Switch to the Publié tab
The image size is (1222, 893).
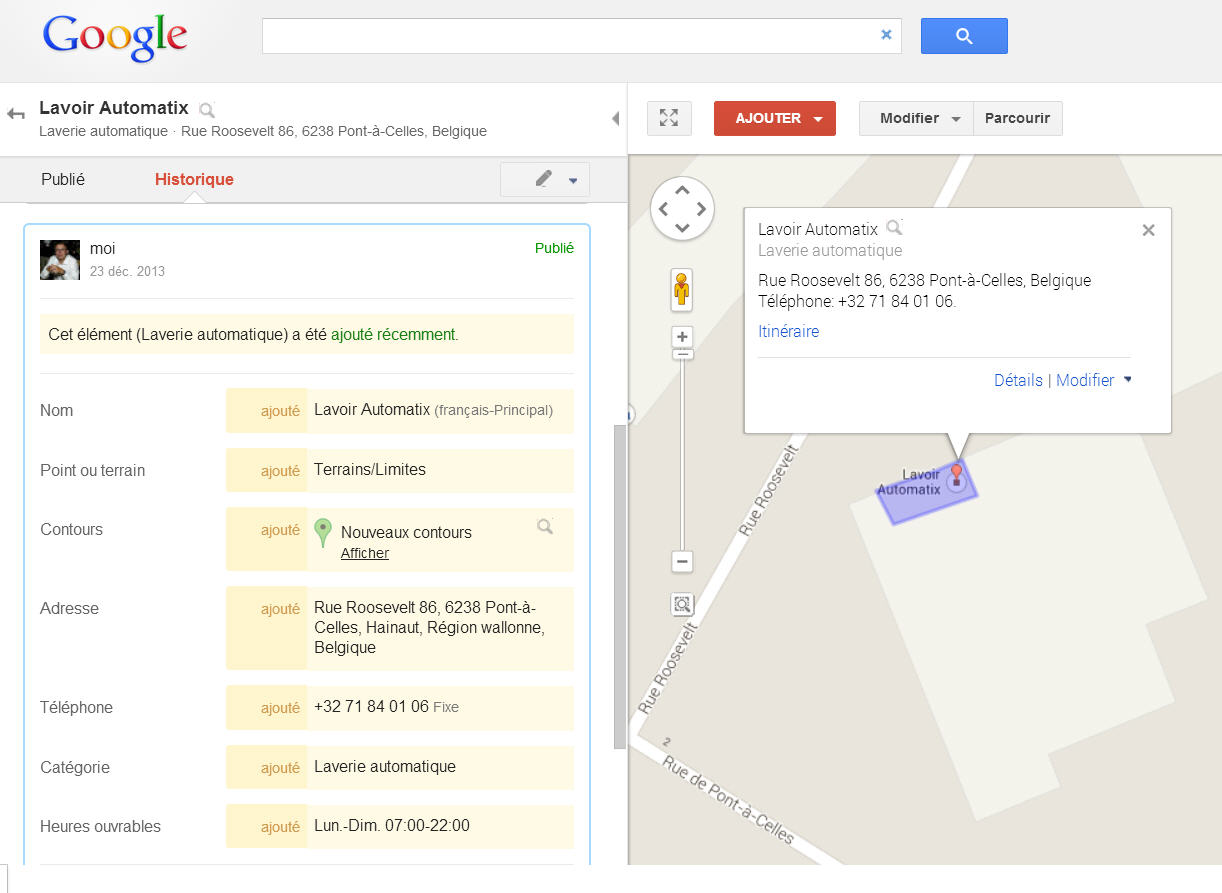[x=63, y=180]
